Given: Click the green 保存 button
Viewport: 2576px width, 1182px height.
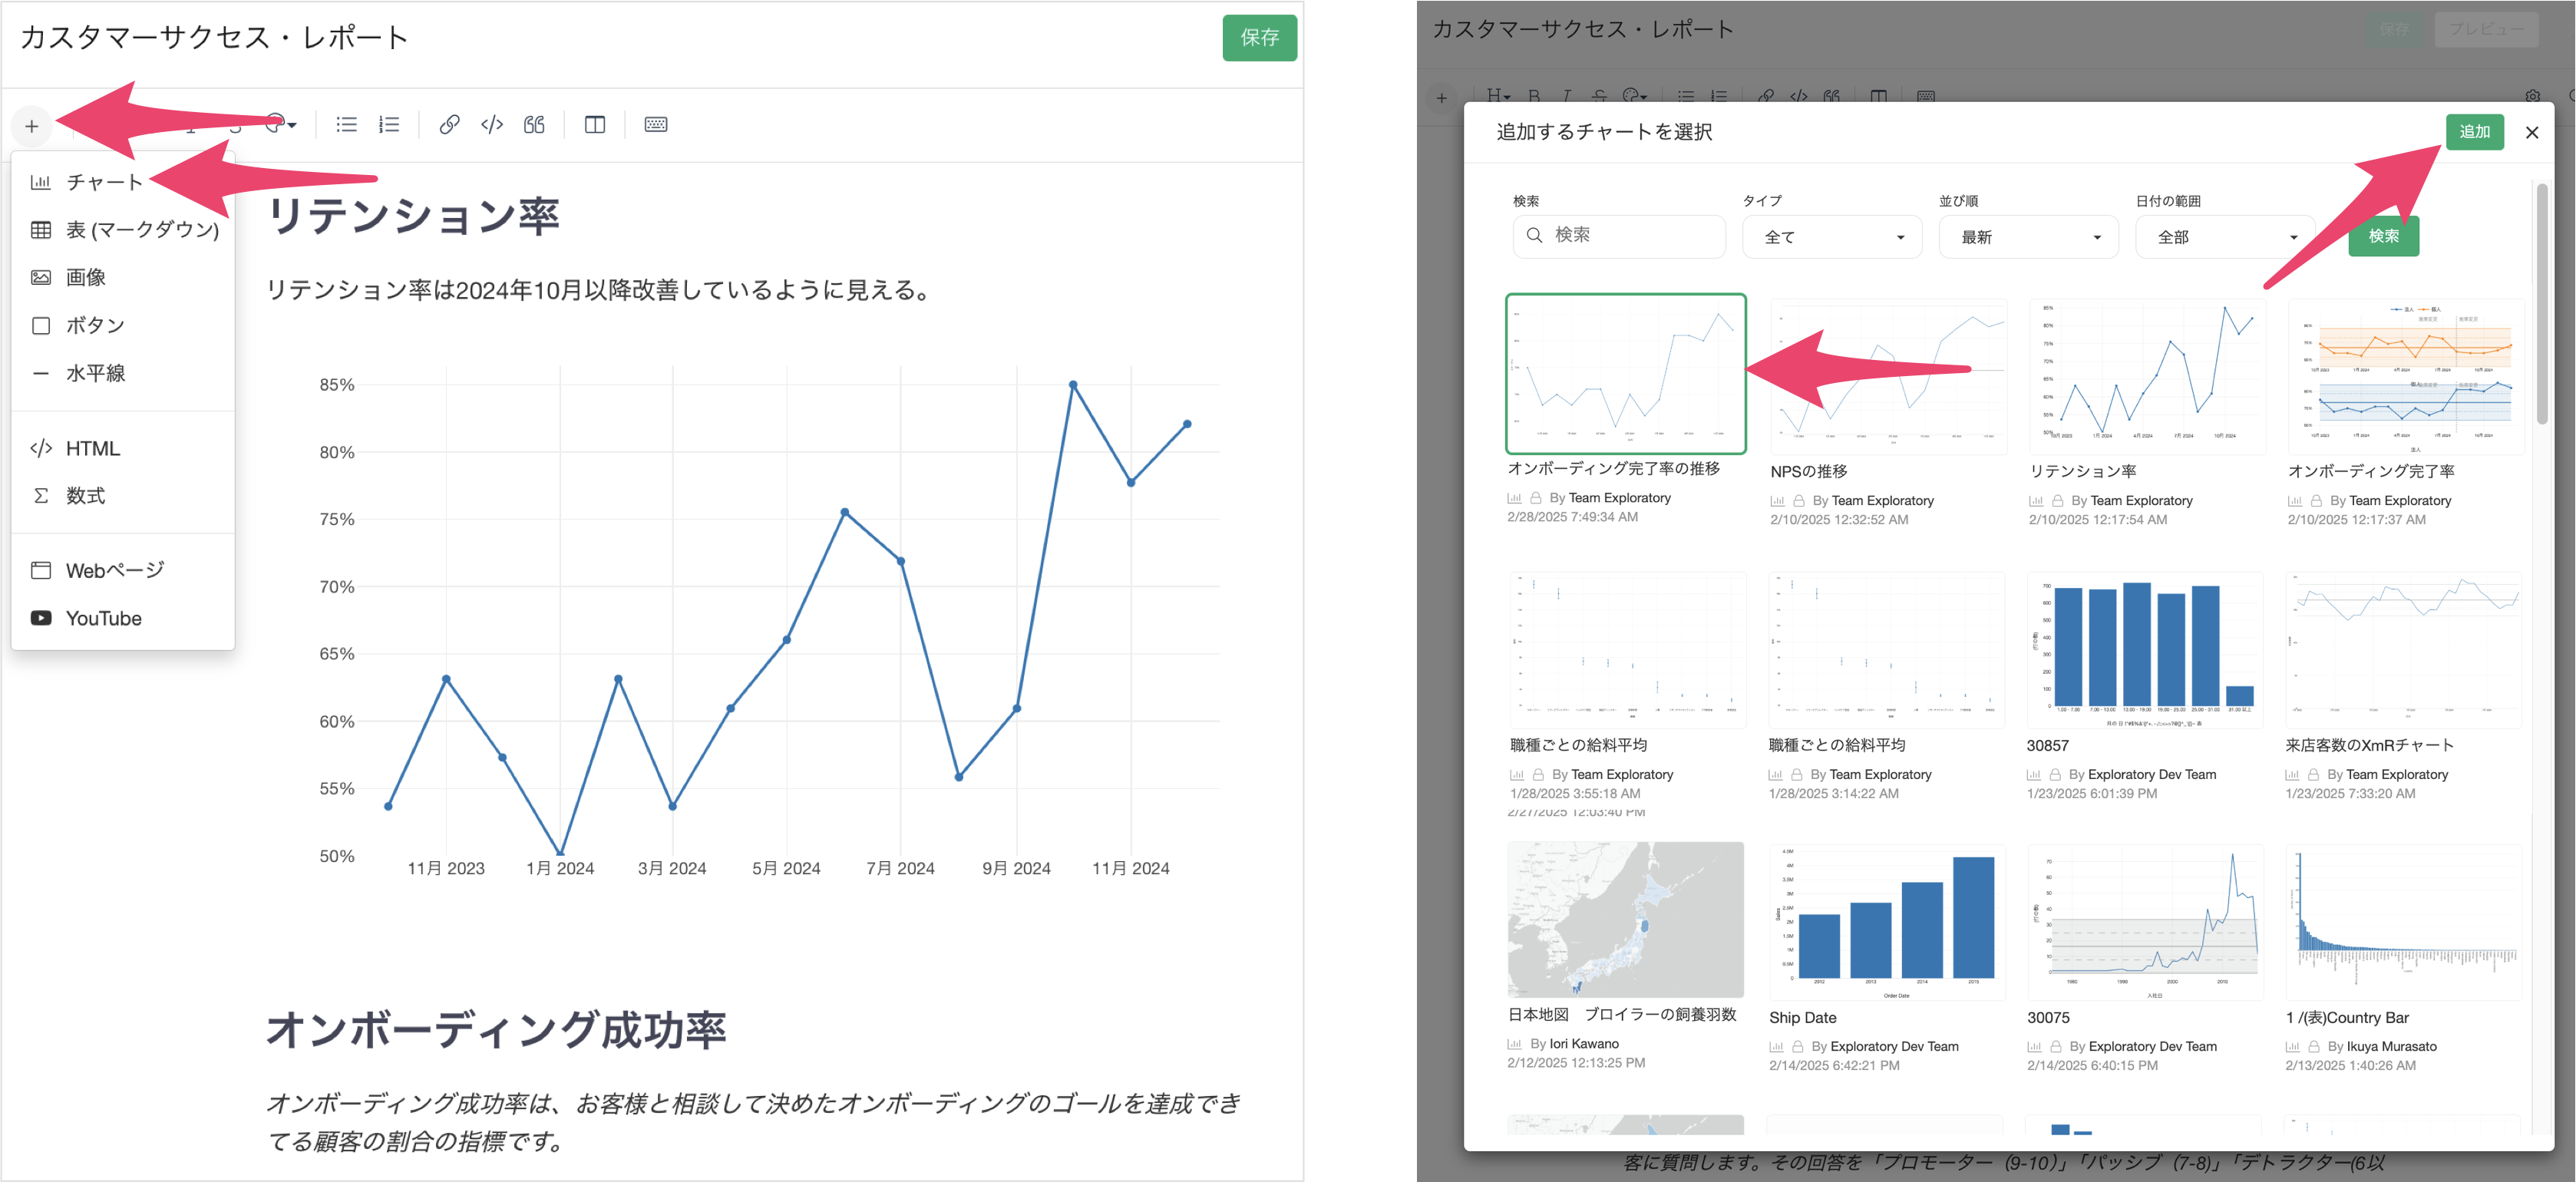Looking at the screenshot, I should coord(1258,38).
